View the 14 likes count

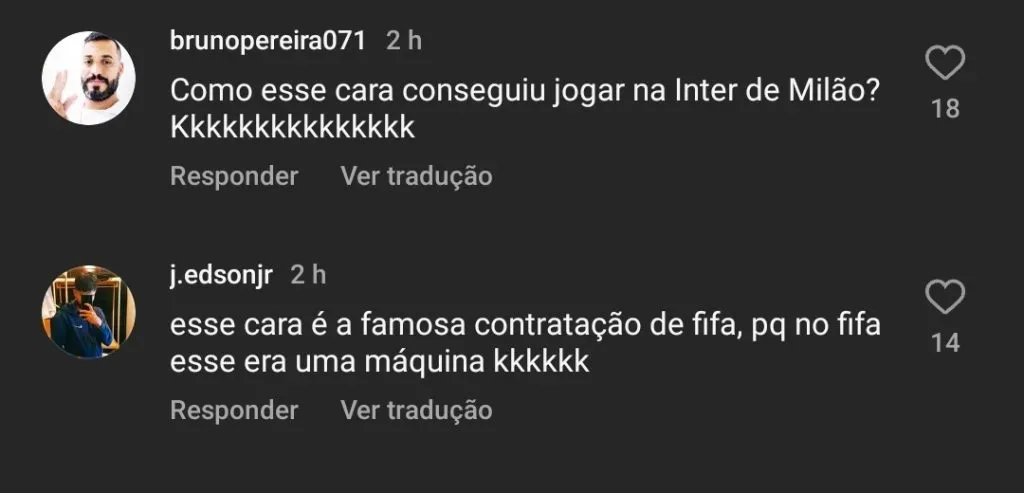(945, 343)
